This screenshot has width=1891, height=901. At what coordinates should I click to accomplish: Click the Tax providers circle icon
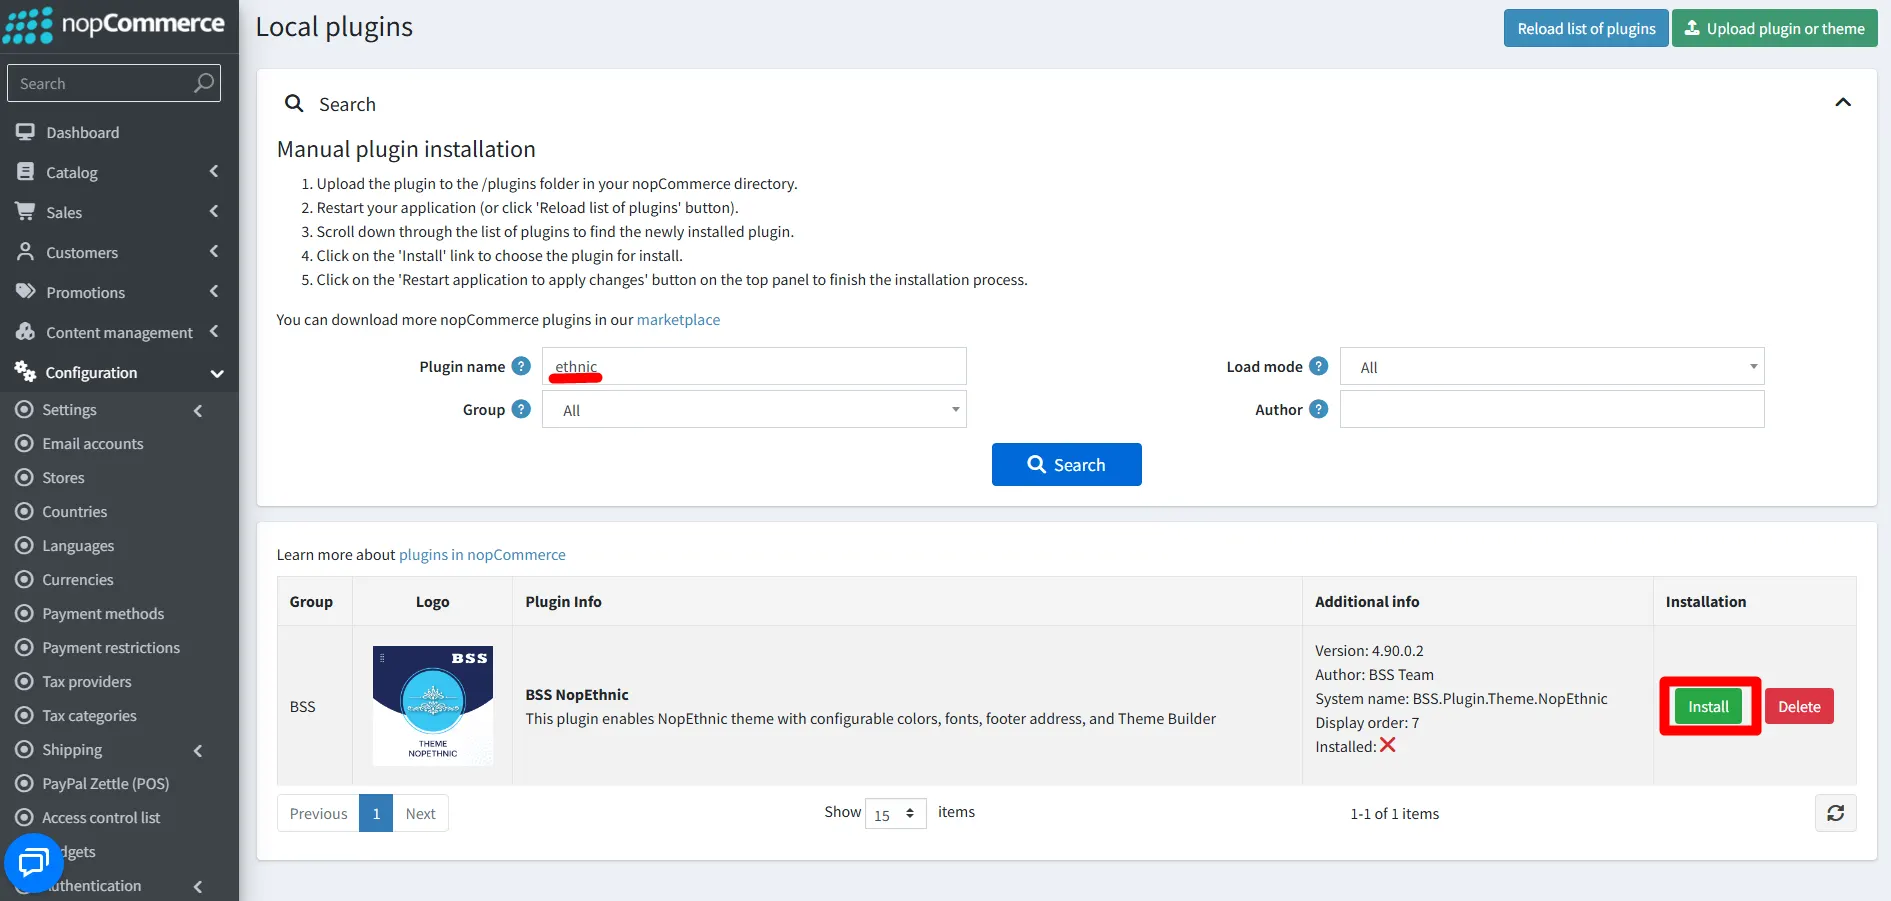pyautogui.click(x=25, y=681)
